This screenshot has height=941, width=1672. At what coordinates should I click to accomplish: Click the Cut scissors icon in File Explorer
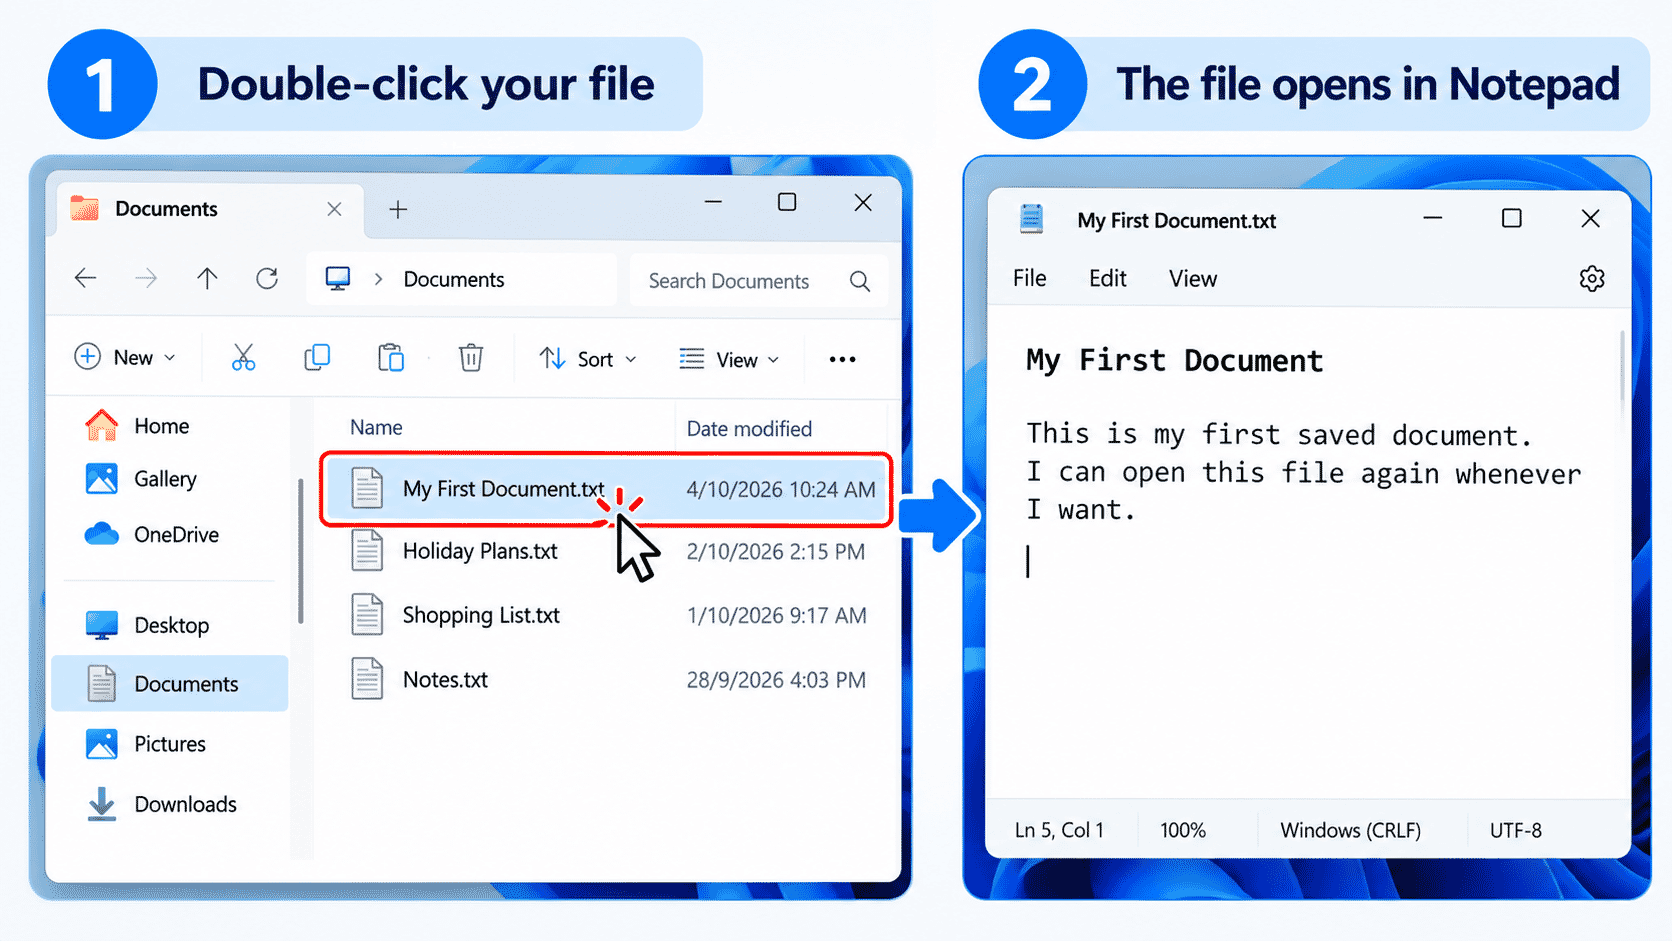(243, 358)
